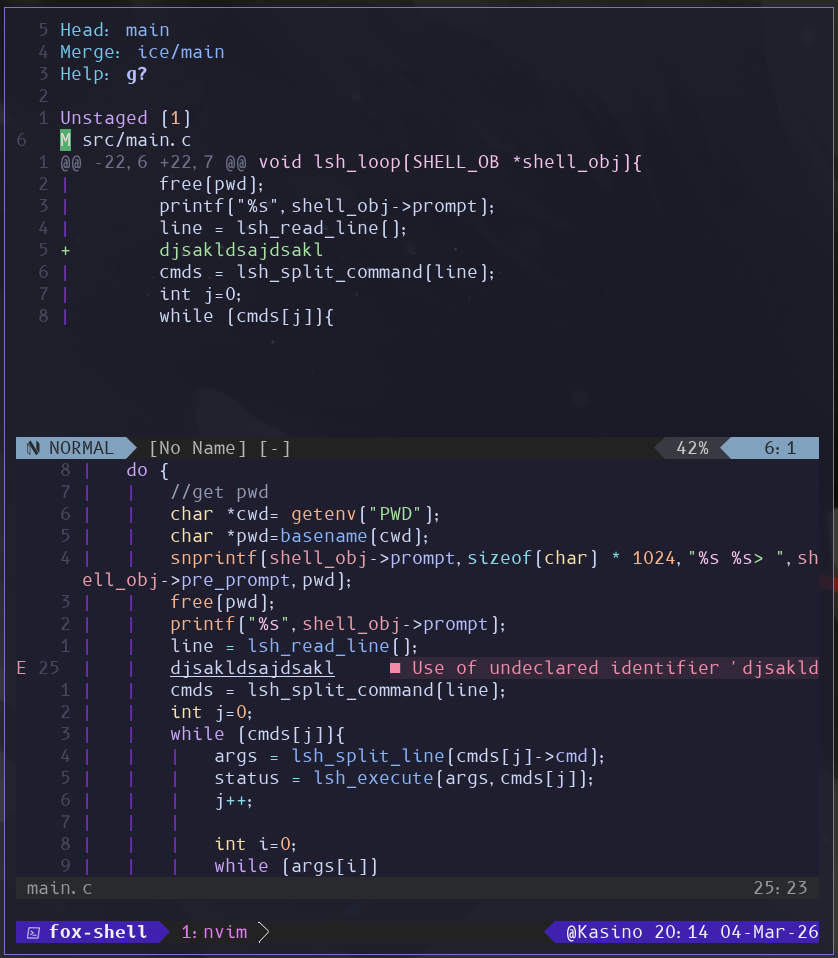Click the Help: g? line
This screenshot has width=838, height=958.
[103, 74]
